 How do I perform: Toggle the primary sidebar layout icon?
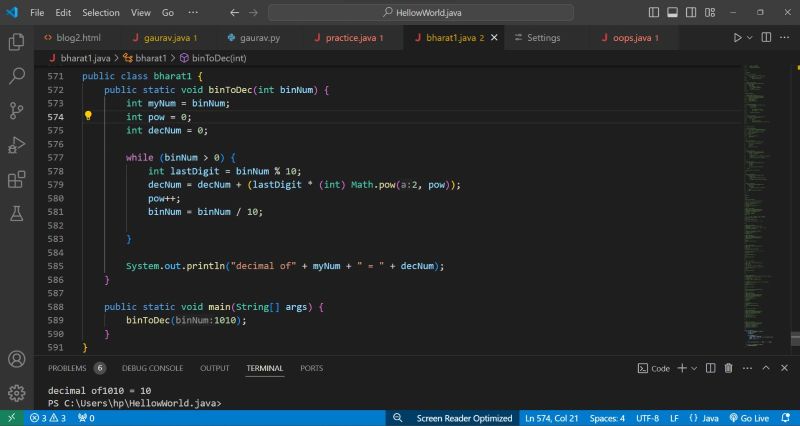(x=654, y=12)
